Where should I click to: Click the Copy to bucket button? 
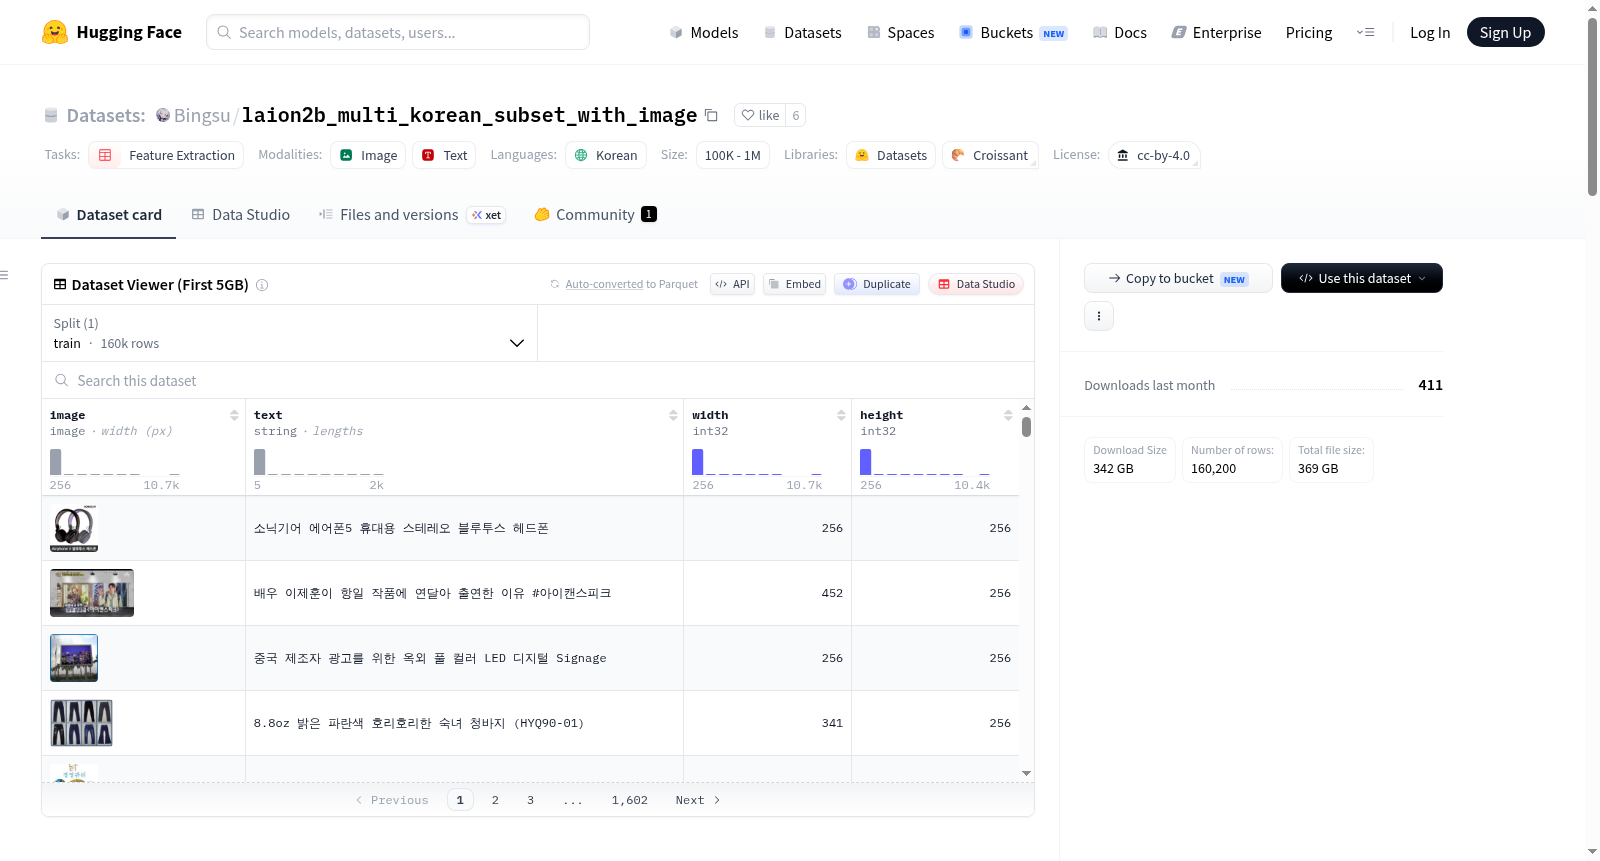click(x=1178, y=278)
